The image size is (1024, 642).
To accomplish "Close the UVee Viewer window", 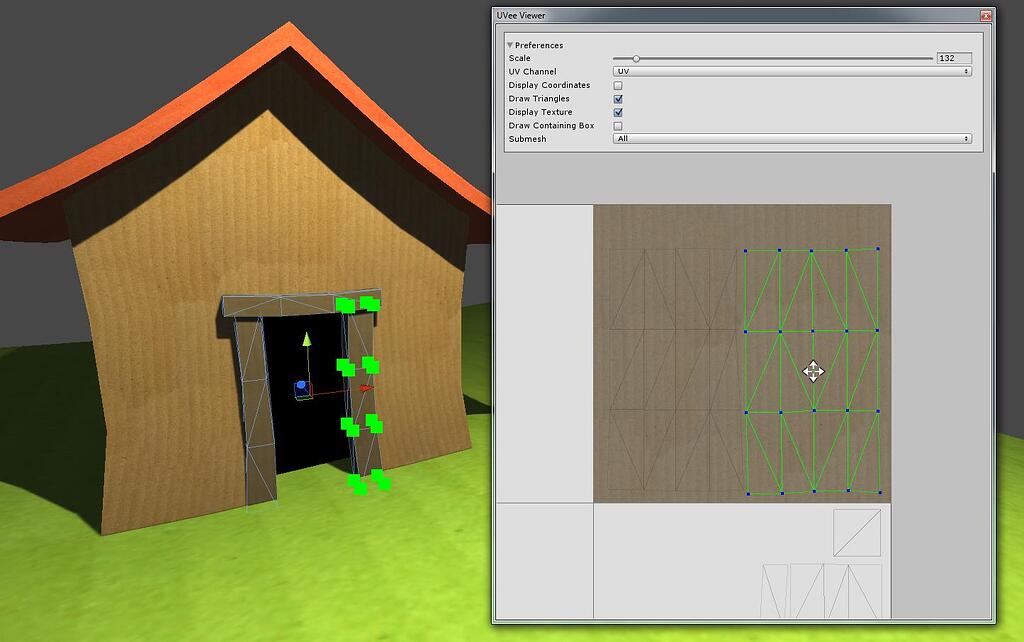I will (x=985, y=15).
